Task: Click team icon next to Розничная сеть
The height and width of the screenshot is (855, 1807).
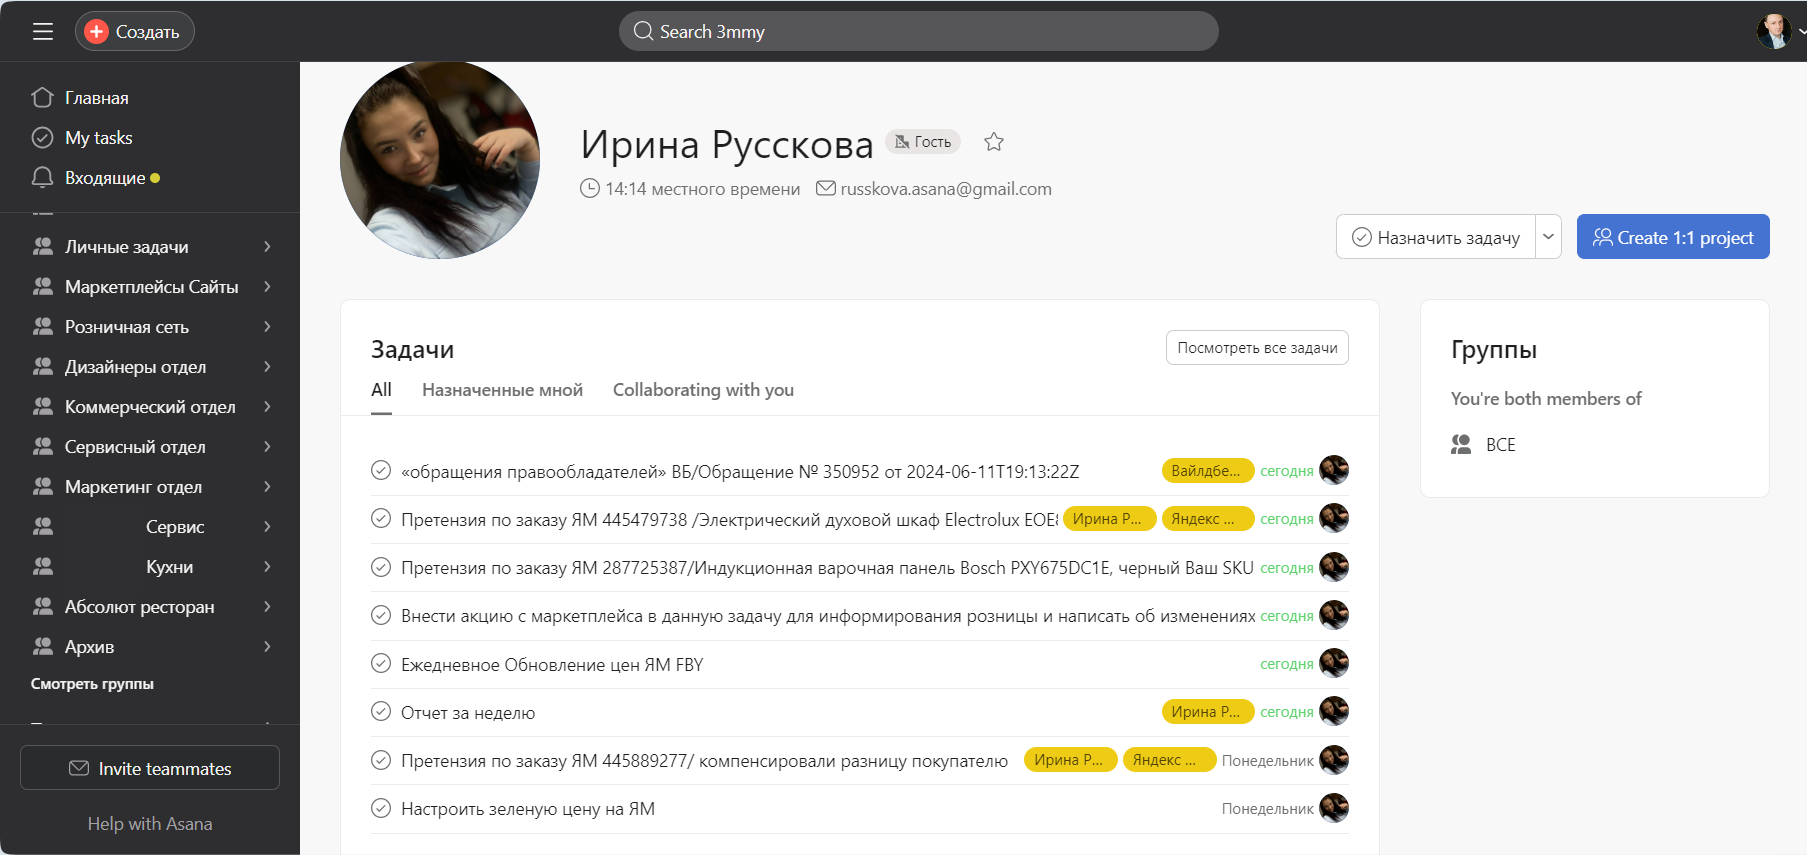Action: coord(43,327)
